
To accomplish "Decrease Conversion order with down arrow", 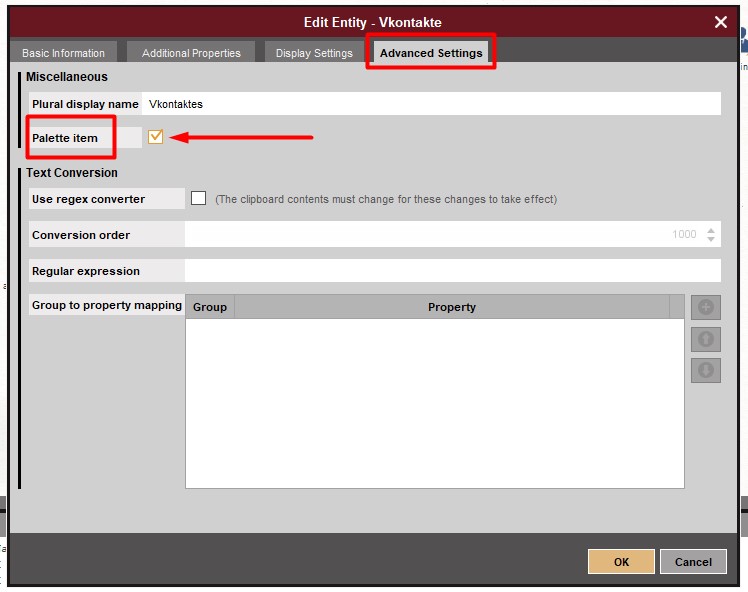I will [711, 239].
